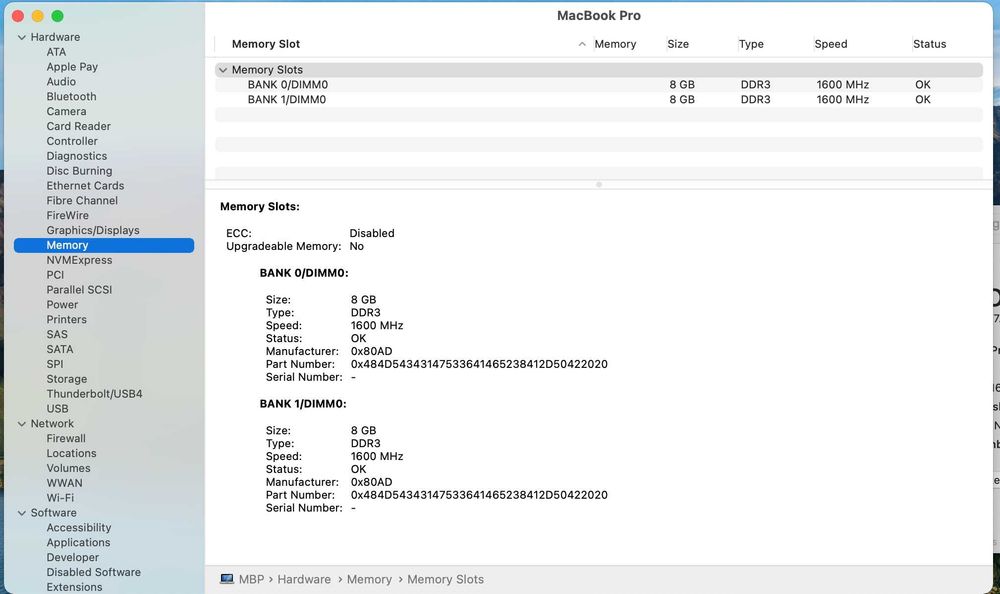This screenshot has height=594, width=1000.
Task: Click MBP in the path bar
Action: click(251, 579)
